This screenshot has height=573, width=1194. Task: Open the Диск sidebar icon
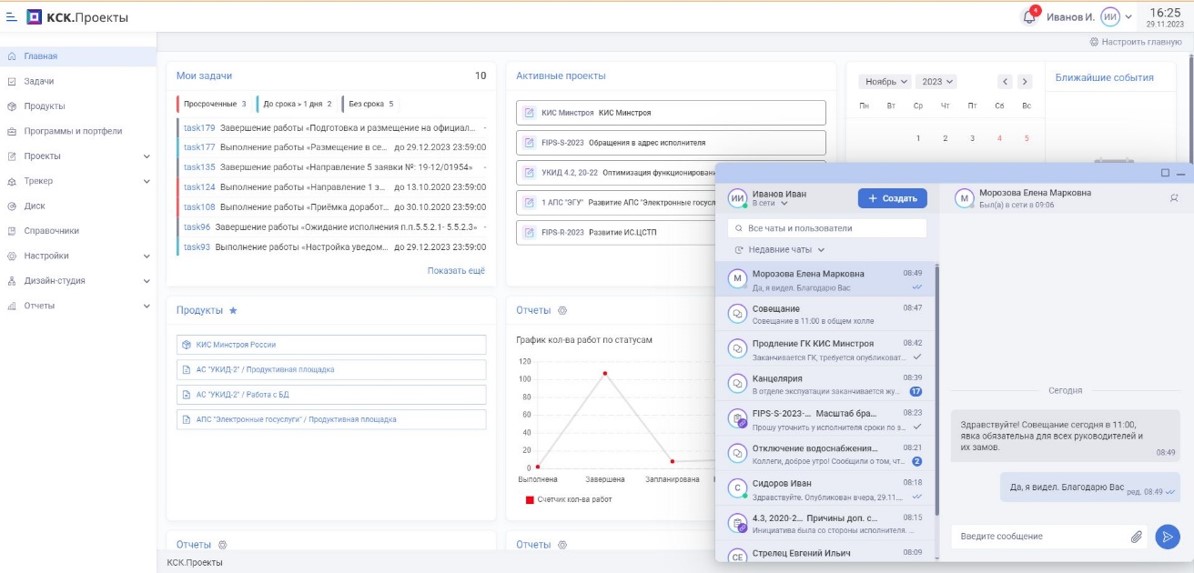pyautogui.click(x=11, y=206)
